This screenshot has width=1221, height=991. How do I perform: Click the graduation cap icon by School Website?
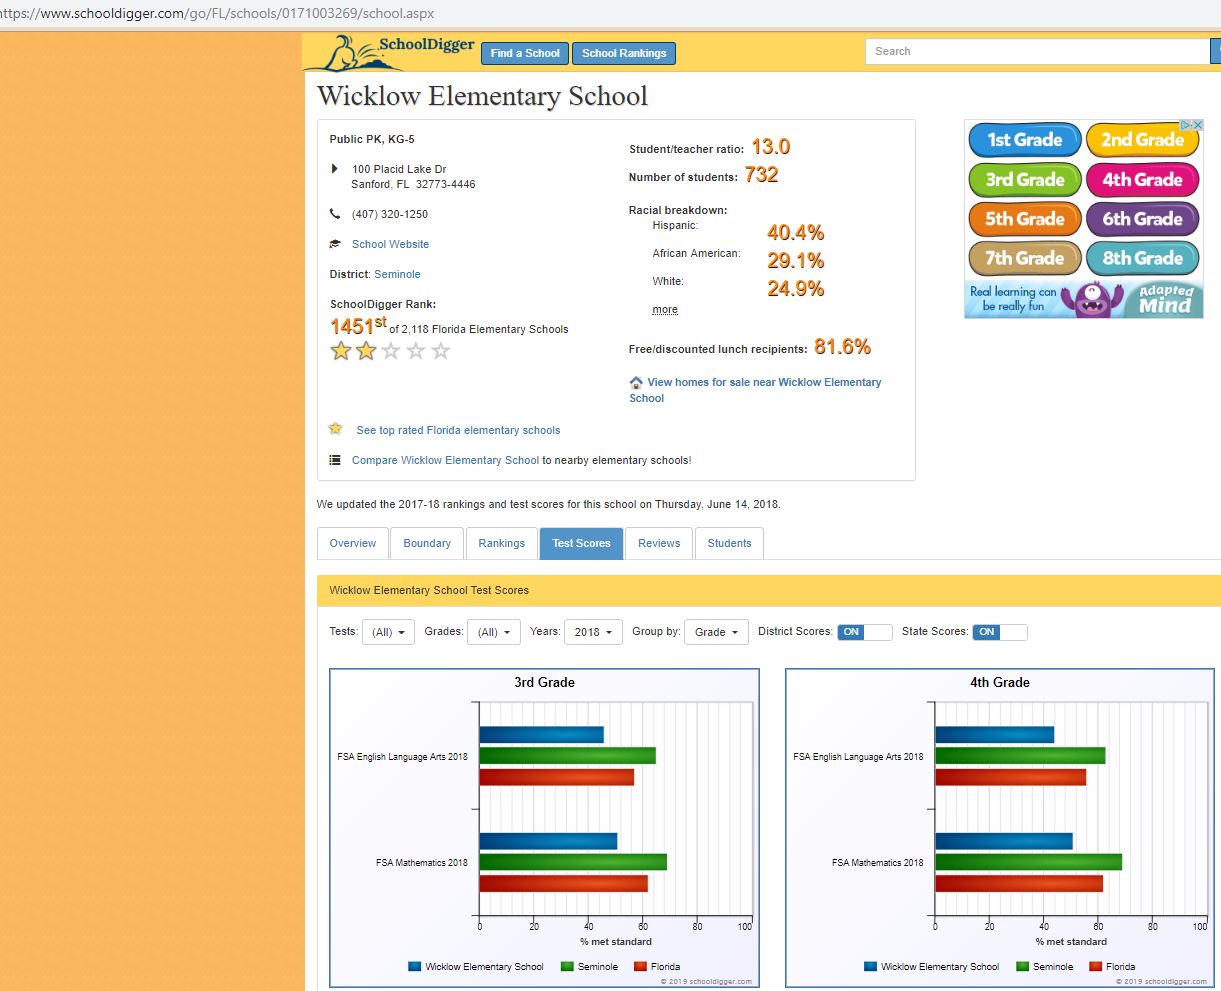pos(335,244)
